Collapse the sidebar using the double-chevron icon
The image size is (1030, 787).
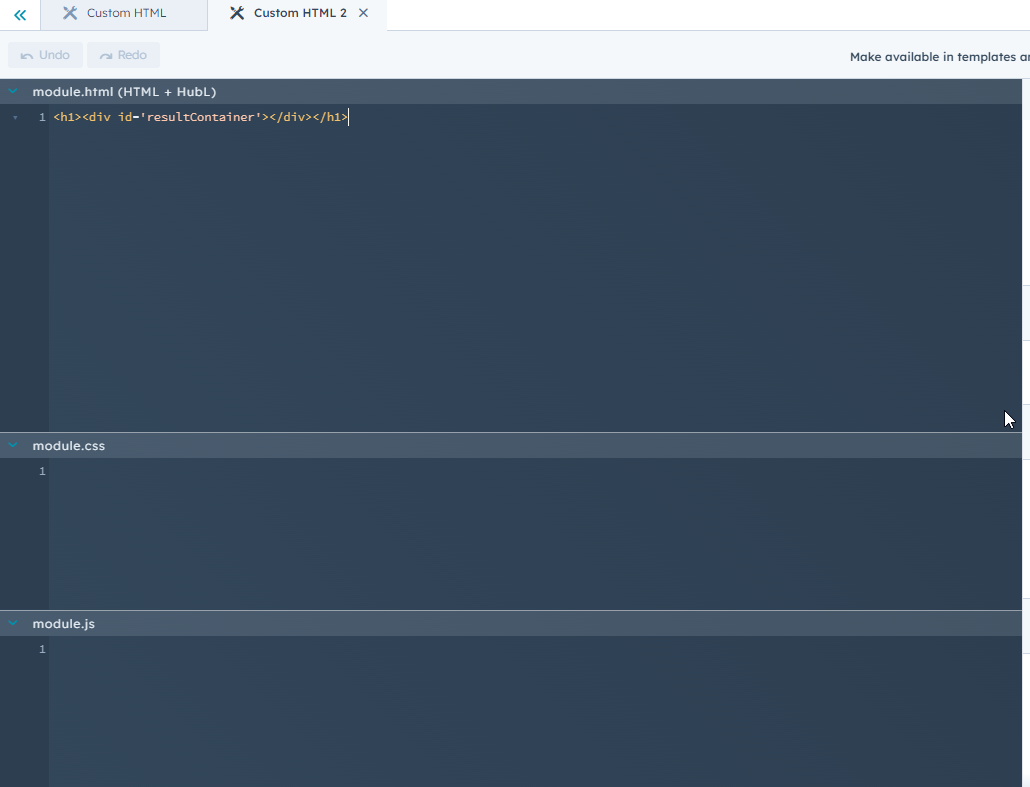point(19,15)
